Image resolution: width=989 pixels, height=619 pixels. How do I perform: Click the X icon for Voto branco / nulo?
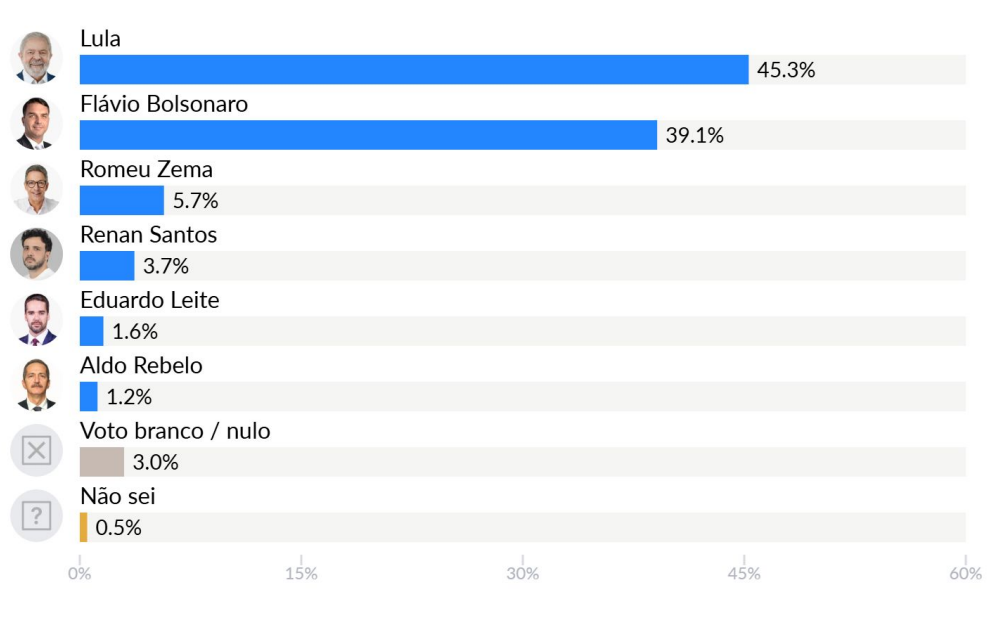tap(36, 450)
